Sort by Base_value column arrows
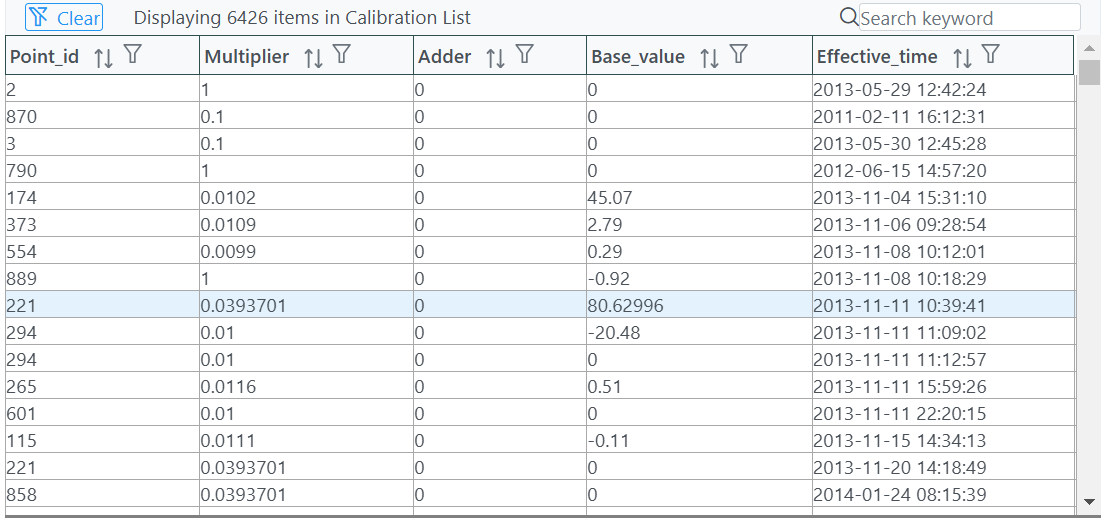The width and height of the screenshot is (1103, 518). [x=710, y=58]
